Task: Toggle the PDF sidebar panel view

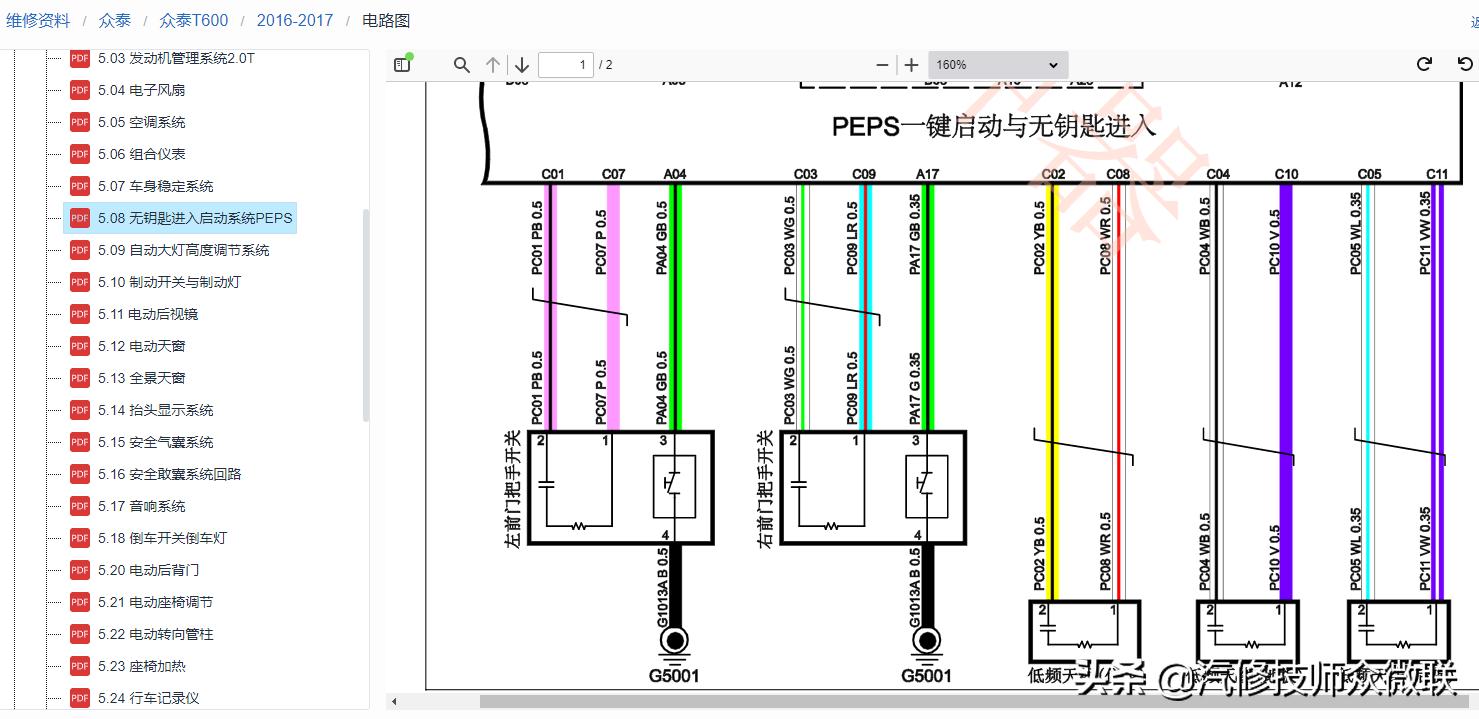Action: 401,63
